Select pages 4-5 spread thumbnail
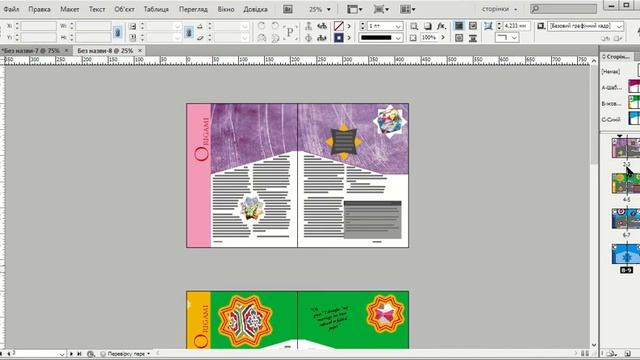The image size is (640, 360). pos(626,183)
